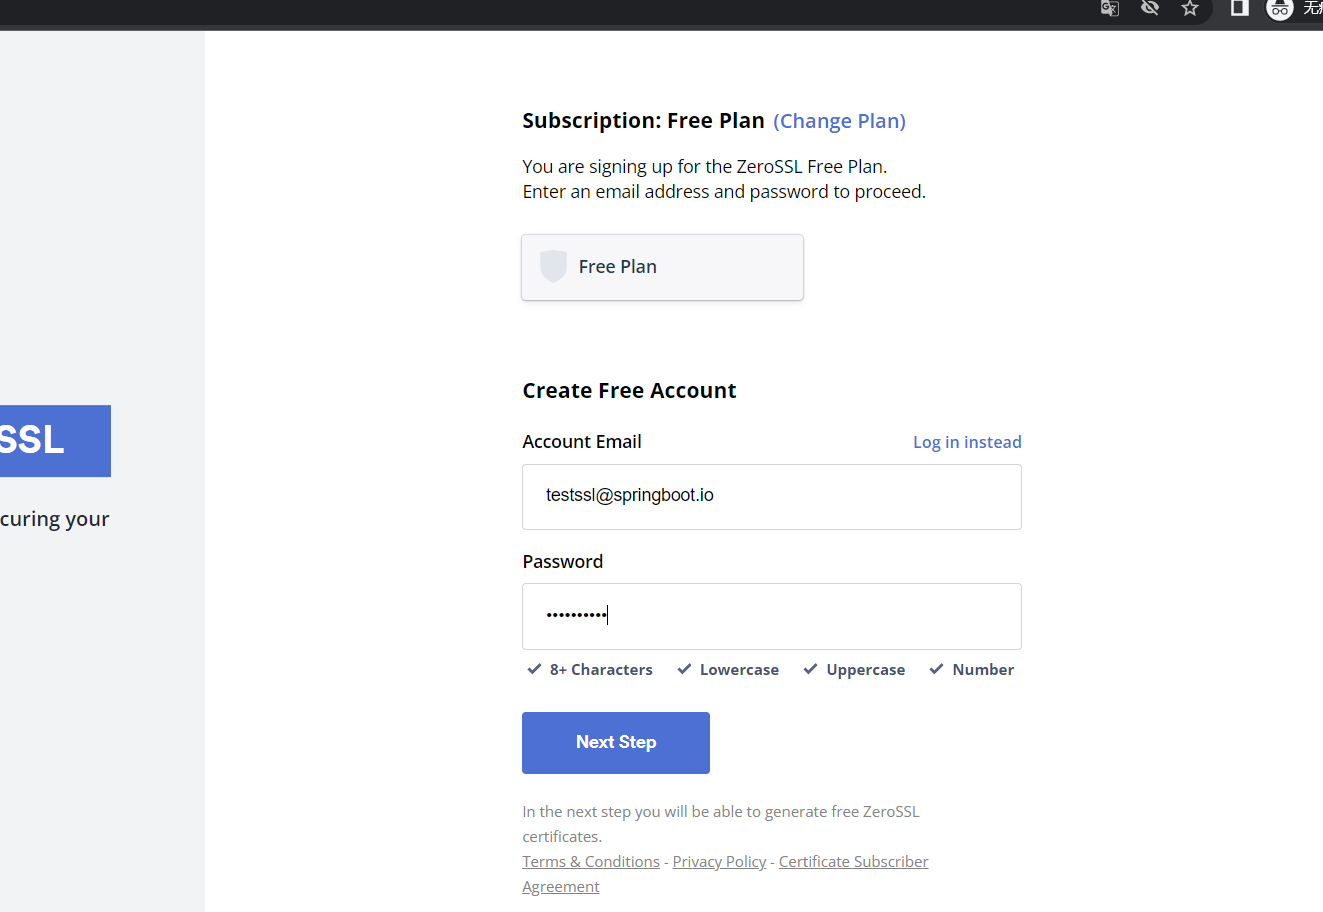1323x912 pixels.
Task: Open the incognito profile icon
Action: (1280, 9)
